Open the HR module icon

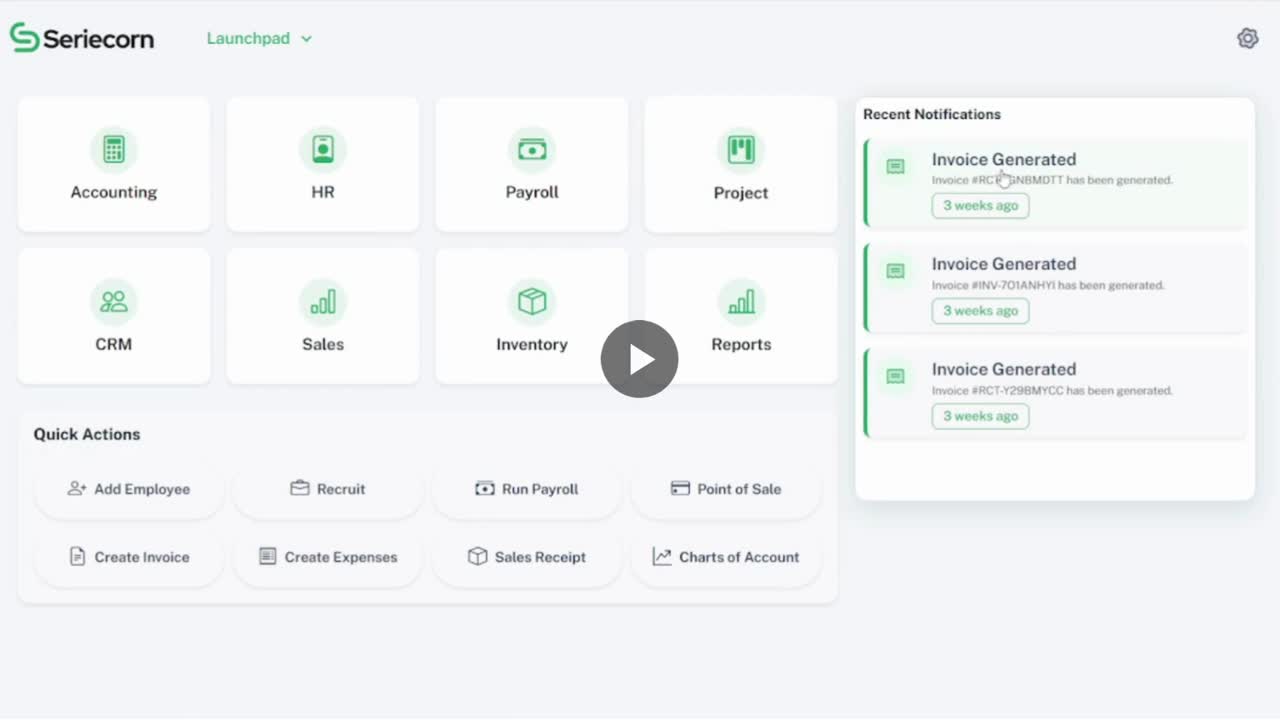click(322, 150)
